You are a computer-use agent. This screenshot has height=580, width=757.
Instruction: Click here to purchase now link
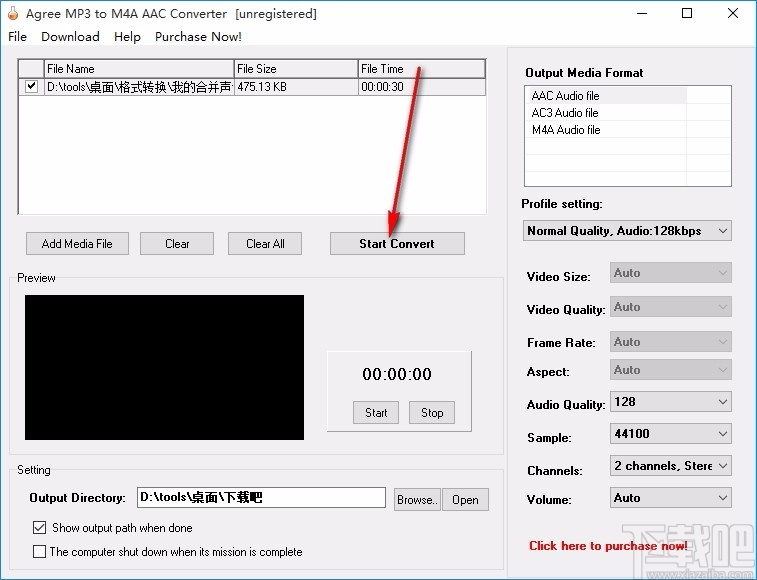point(608,546)
